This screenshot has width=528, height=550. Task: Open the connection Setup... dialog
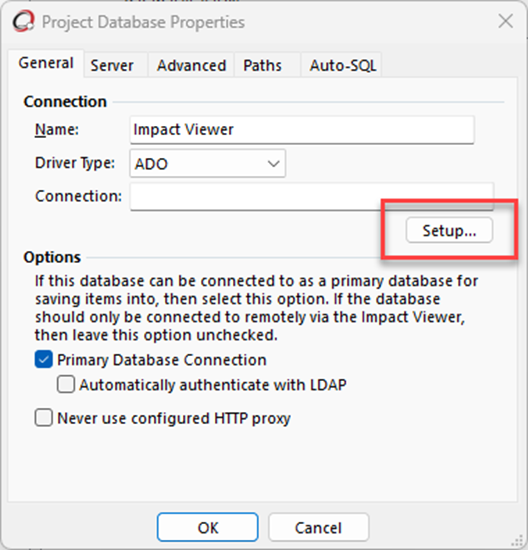pos(449,230)
